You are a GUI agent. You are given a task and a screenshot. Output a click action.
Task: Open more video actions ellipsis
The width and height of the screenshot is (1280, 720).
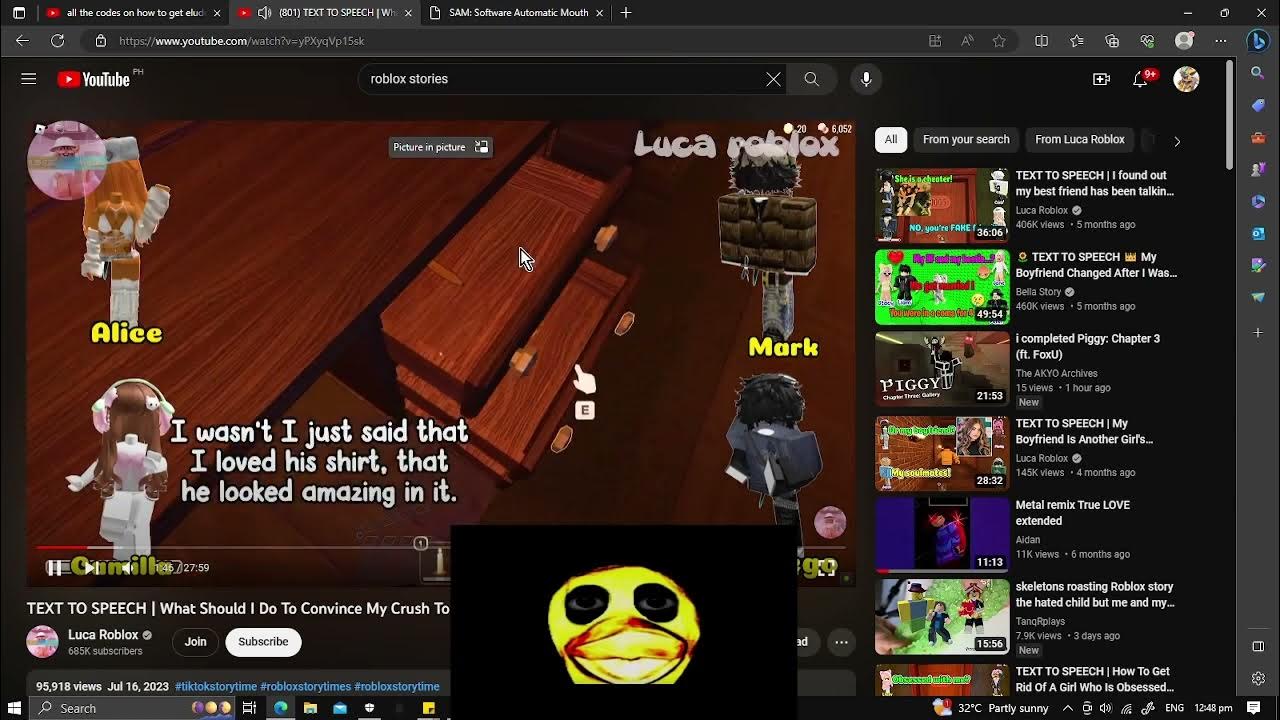coord(842,642)
